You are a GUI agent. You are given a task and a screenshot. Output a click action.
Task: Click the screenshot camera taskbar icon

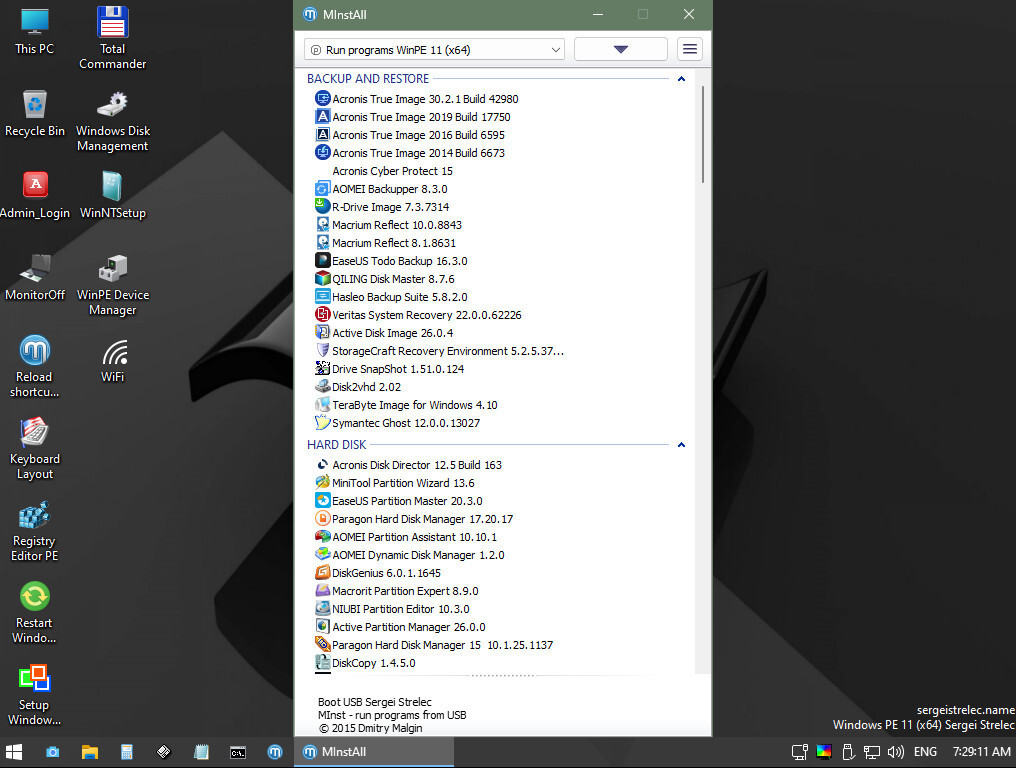point(52,752)
